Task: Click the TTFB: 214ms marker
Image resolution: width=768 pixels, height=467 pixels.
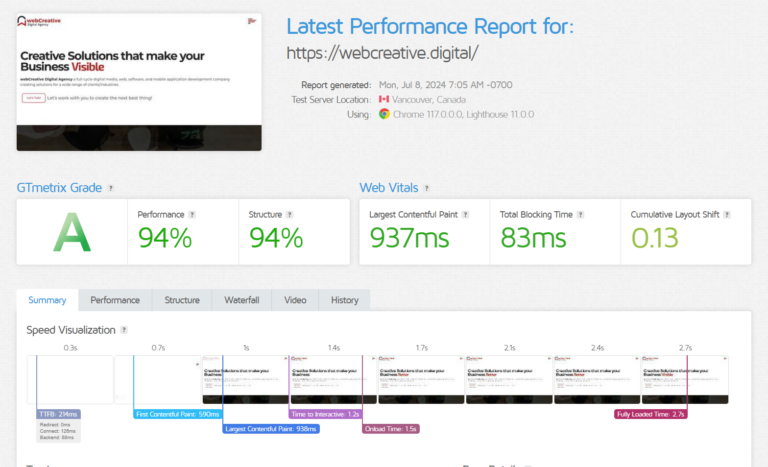Action: [56, 413]
